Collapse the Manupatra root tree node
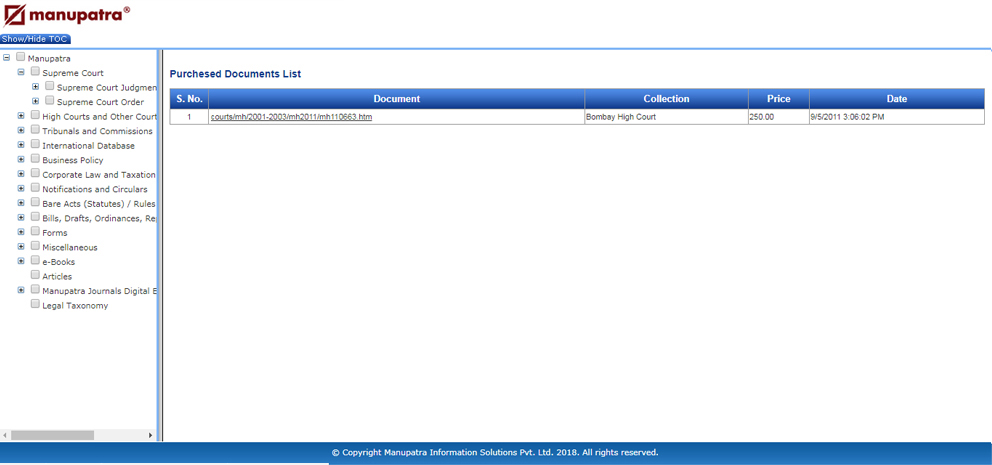 pyautogui.click(x=7, y=58)
